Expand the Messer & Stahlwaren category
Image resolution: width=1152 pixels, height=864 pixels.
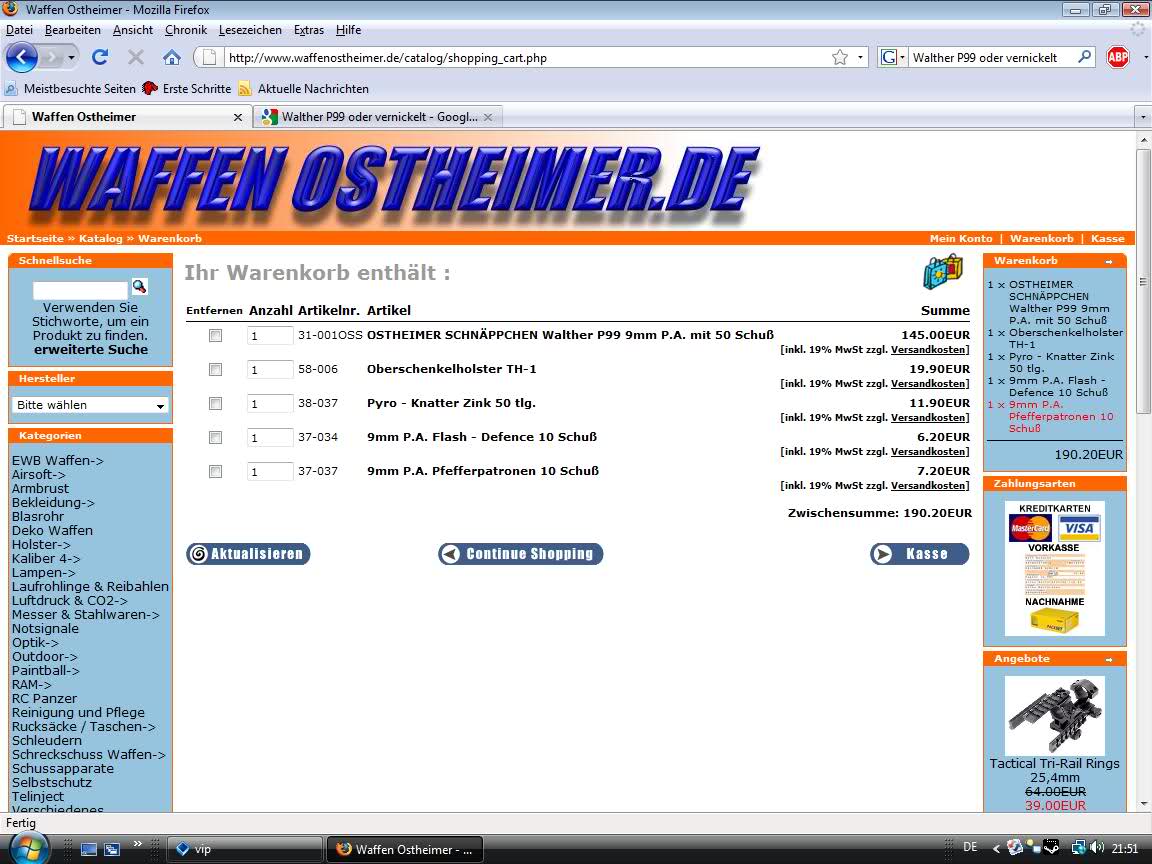click(x=85, y=615)
